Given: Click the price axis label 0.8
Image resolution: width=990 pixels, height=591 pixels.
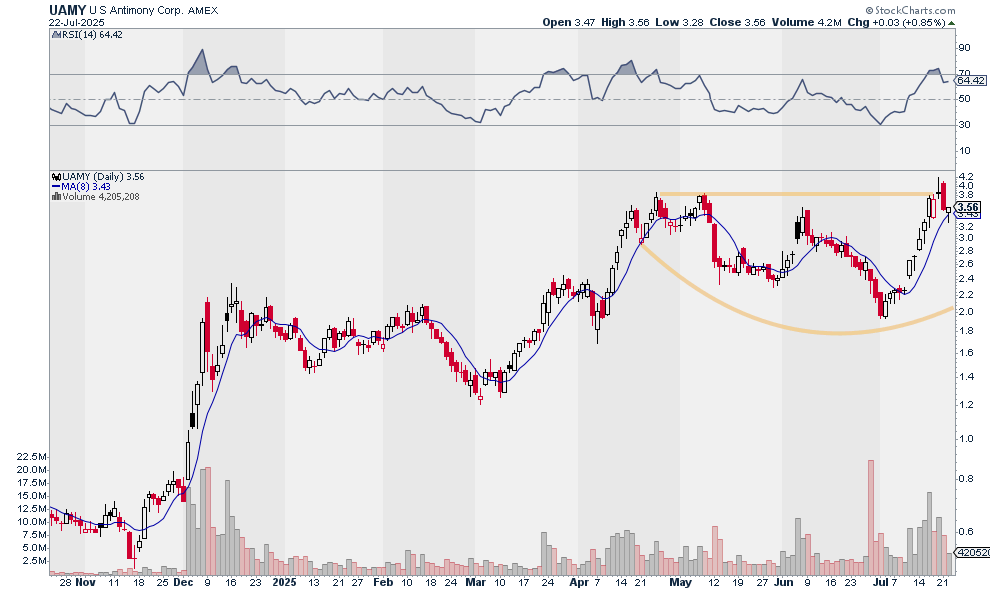Looking at the screenshot, I should point(965,479).
